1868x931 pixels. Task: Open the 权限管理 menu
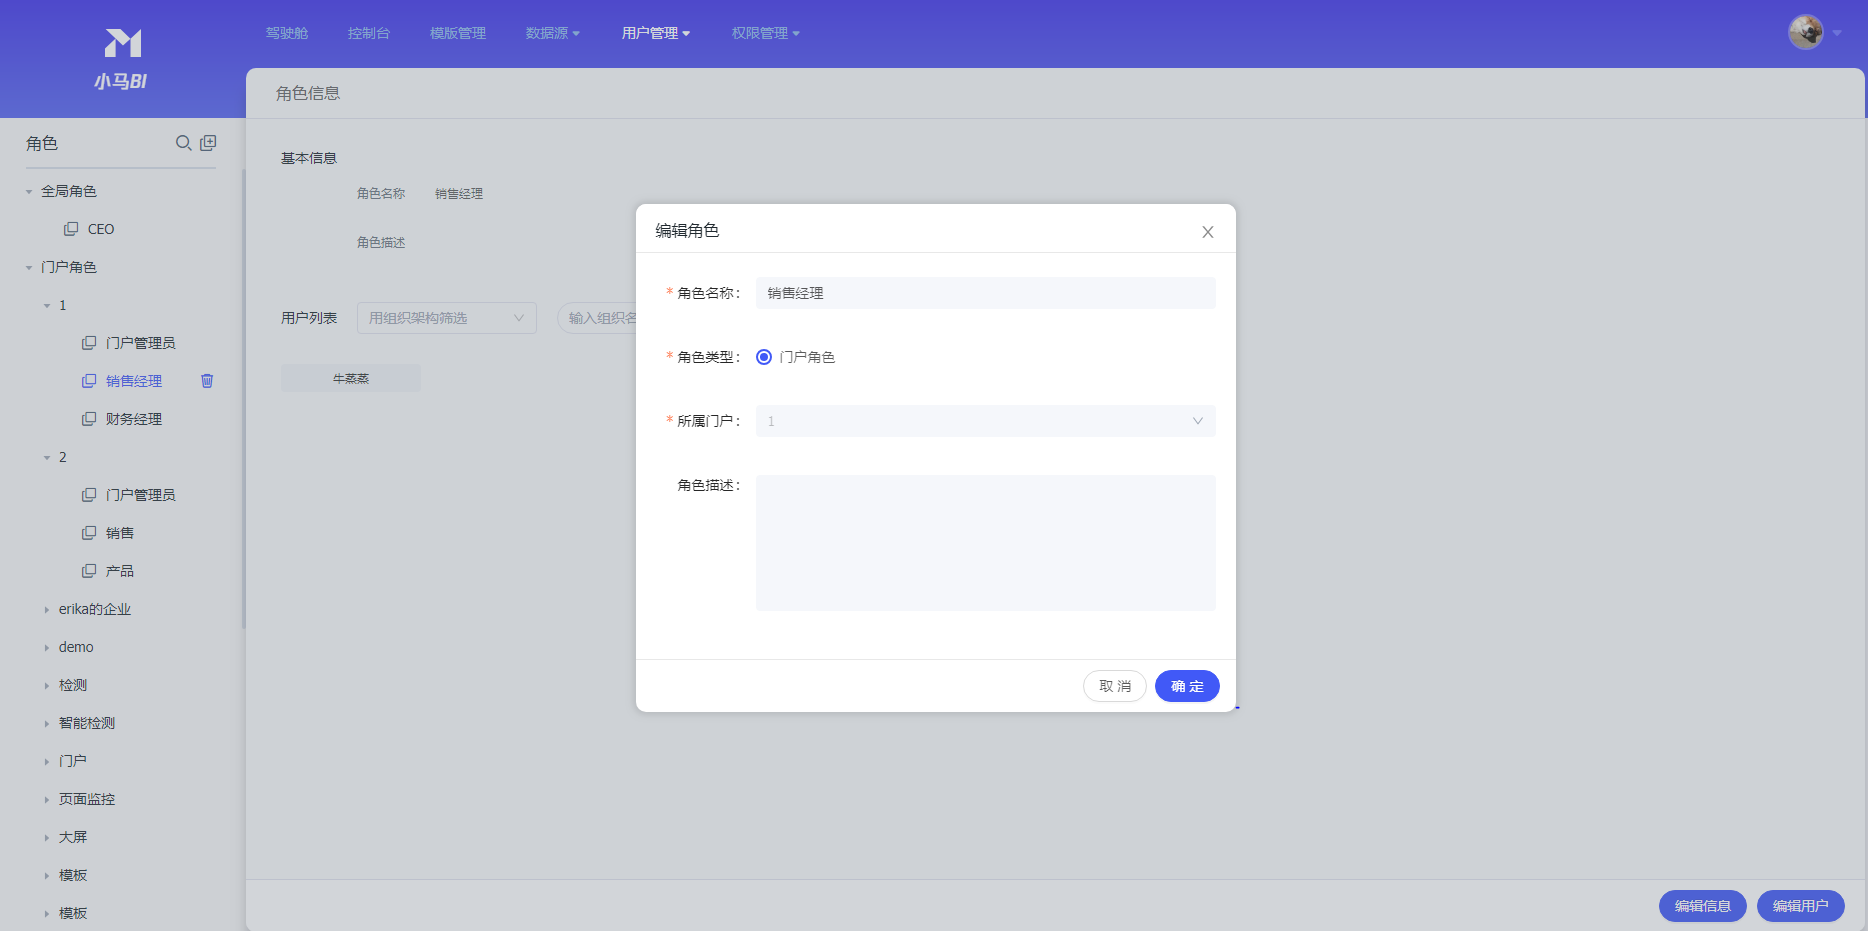click(x=765, y=33)
